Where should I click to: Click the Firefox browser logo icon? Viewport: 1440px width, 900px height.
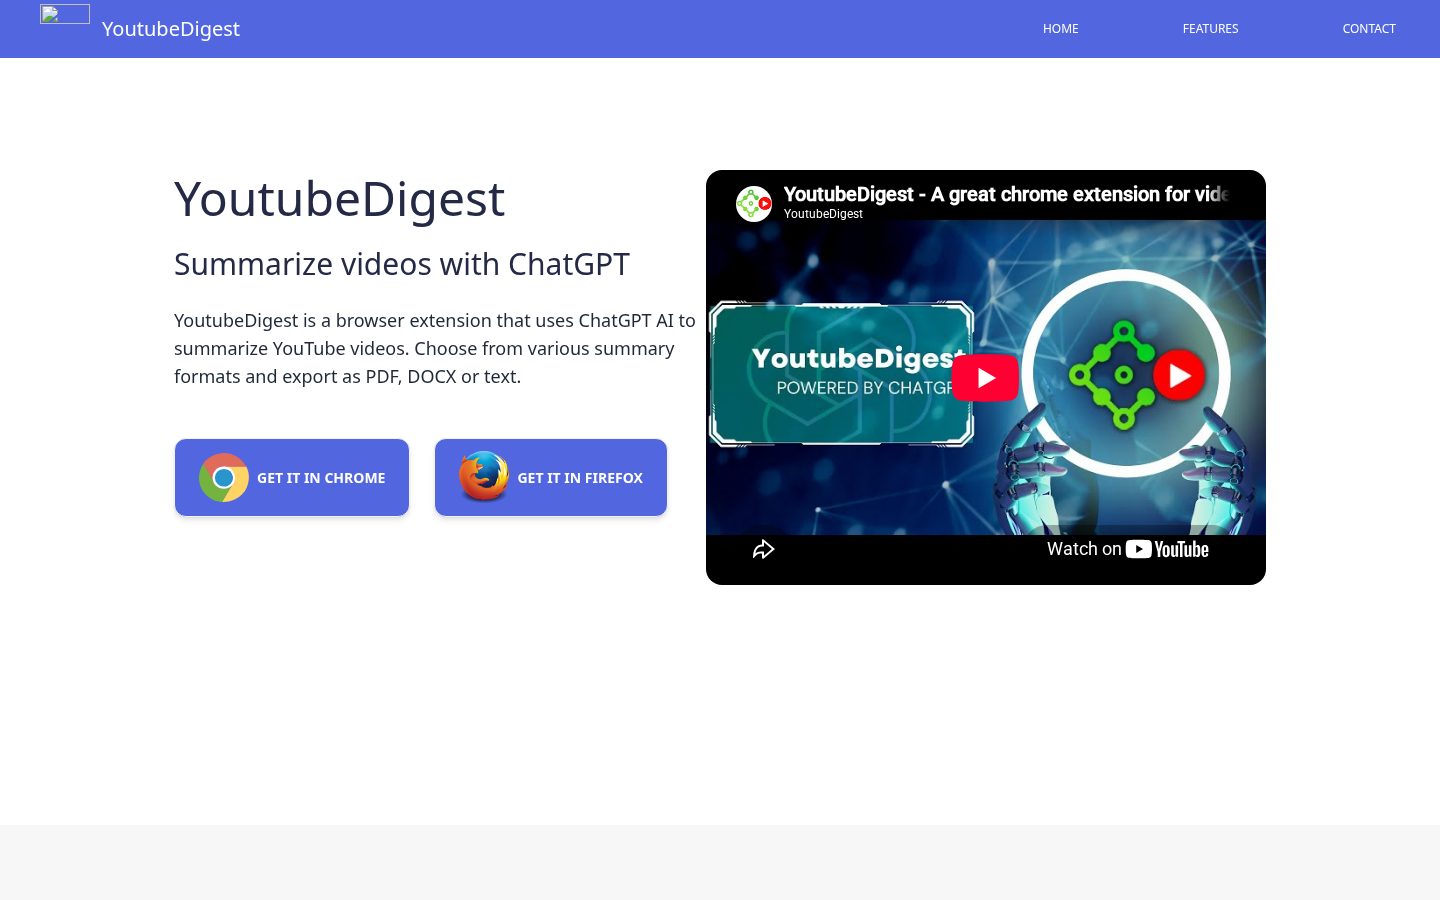[x=484, y=477]
